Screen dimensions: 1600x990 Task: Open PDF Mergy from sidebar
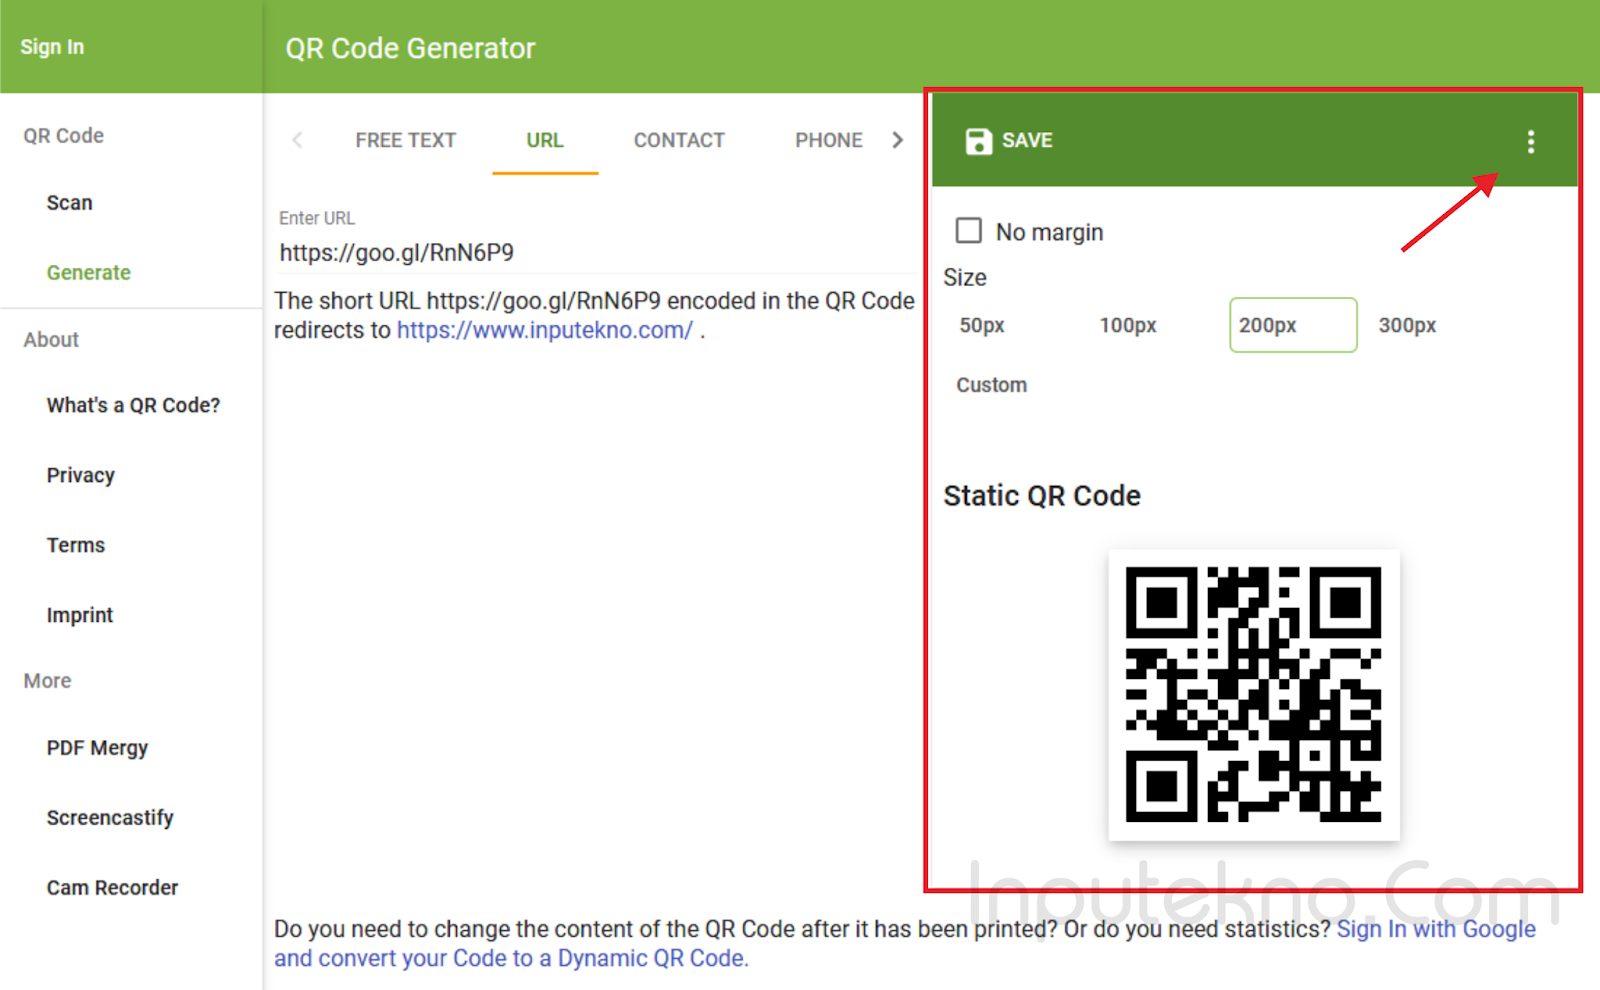[97, 748]
